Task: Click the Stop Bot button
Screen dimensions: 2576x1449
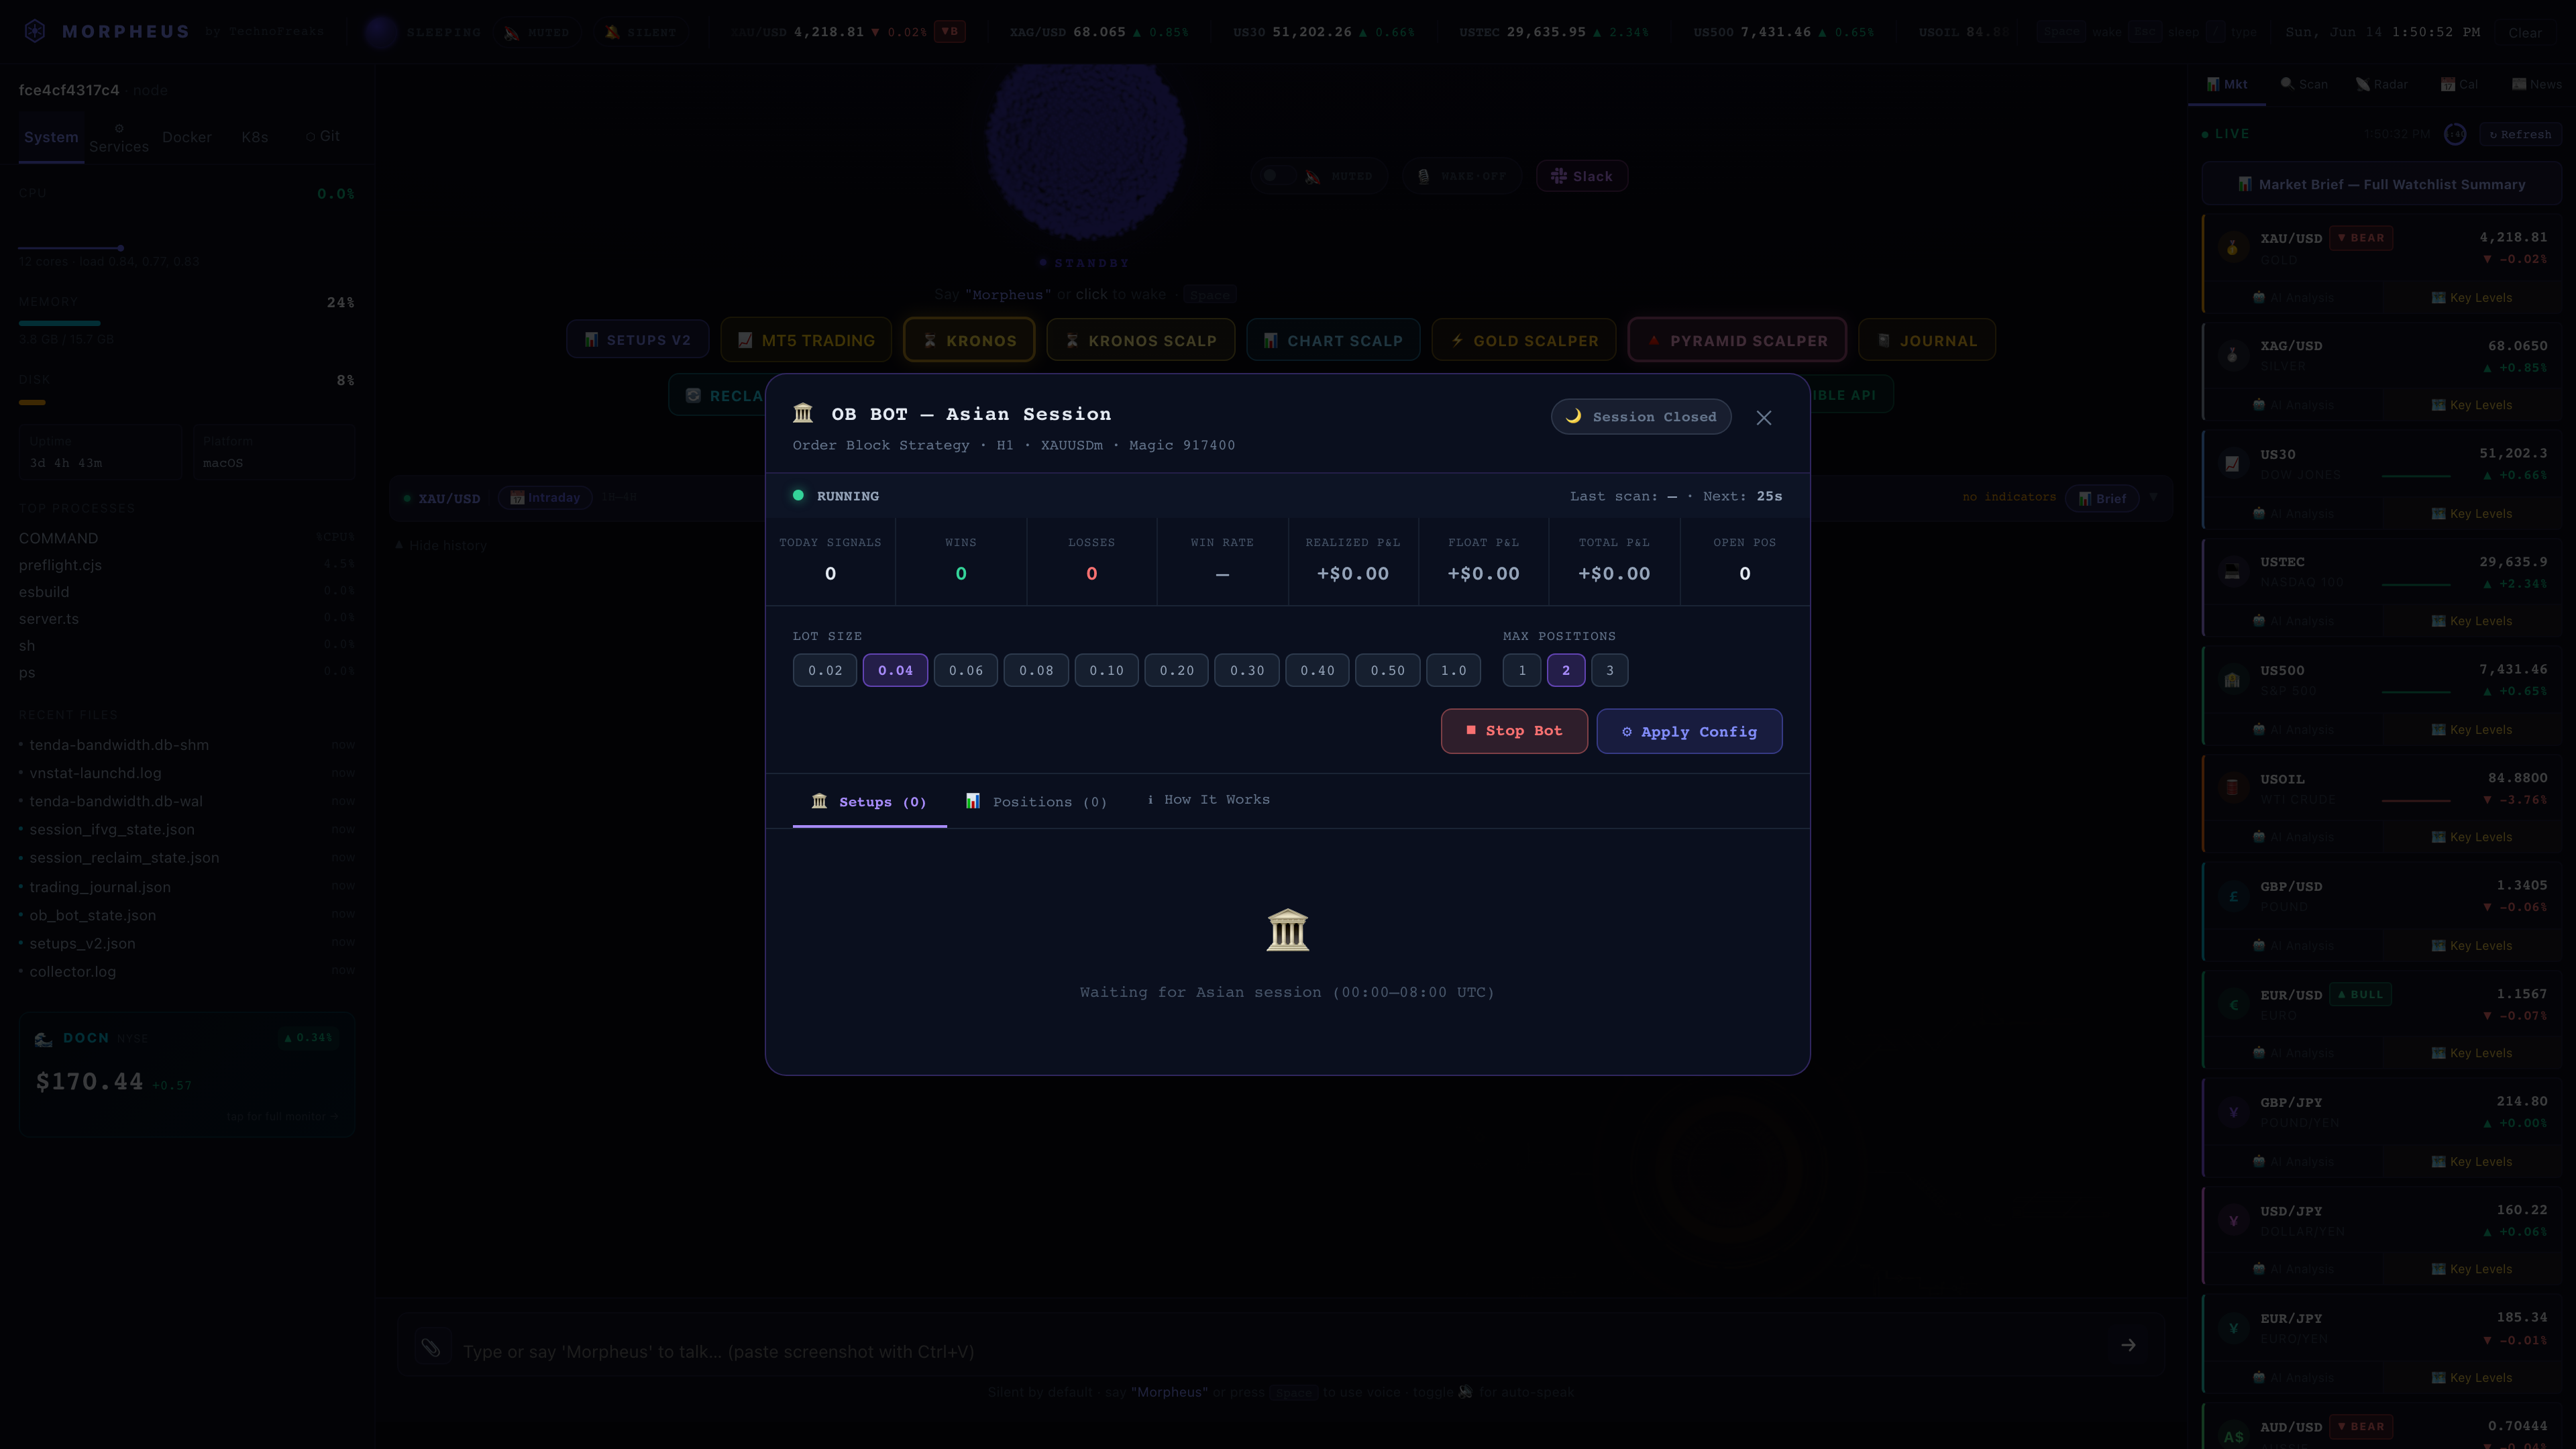Action: pos(1514,731)
